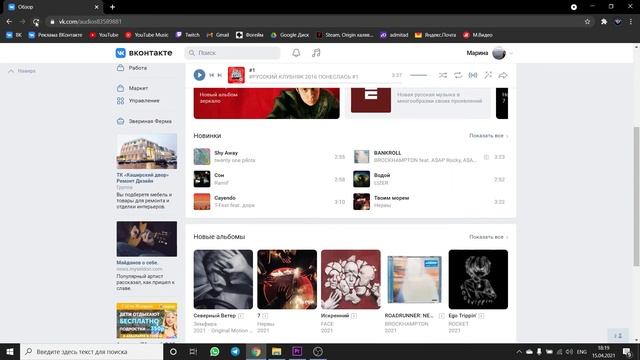Click the current track cover in the player
Image resolution: width=640 pixels, height=360 pixels.
(236, 75)
